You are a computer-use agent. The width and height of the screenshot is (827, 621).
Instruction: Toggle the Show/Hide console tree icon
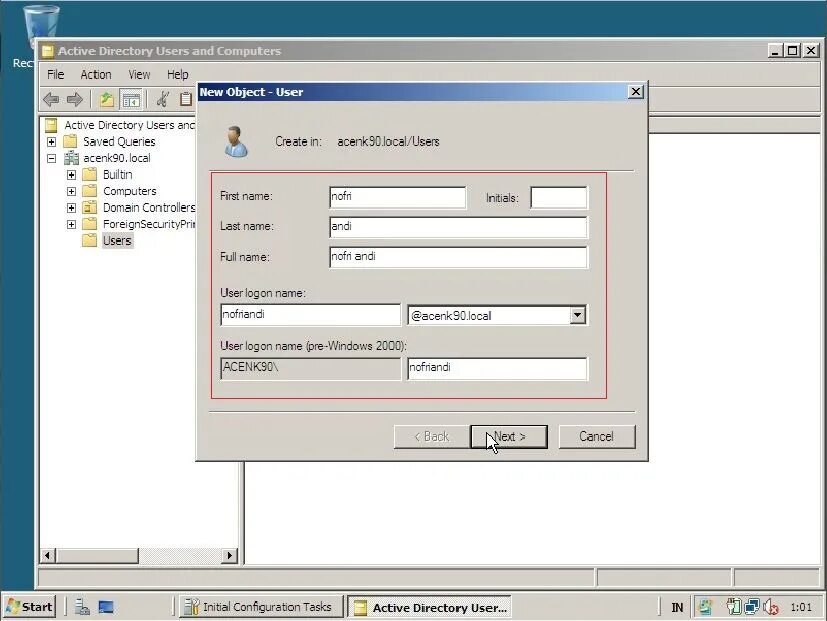pos(131,99)
